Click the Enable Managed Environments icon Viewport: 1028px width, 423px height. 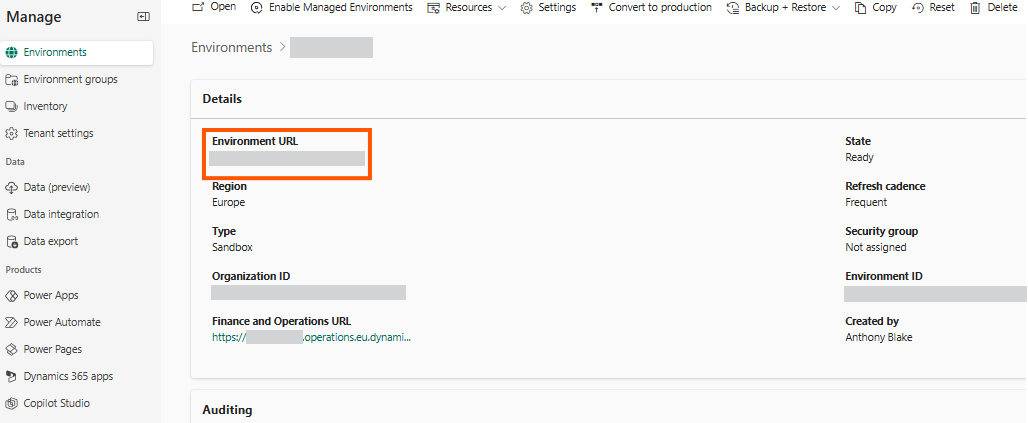pyautogui.click(x=257, y=8)
